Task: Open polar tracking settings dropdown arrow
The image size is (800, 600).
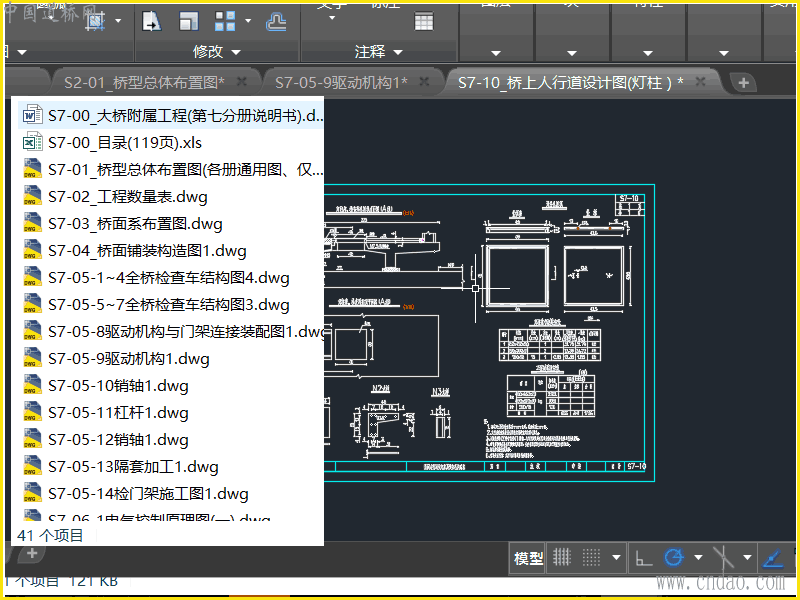Action: click(696, 558)
